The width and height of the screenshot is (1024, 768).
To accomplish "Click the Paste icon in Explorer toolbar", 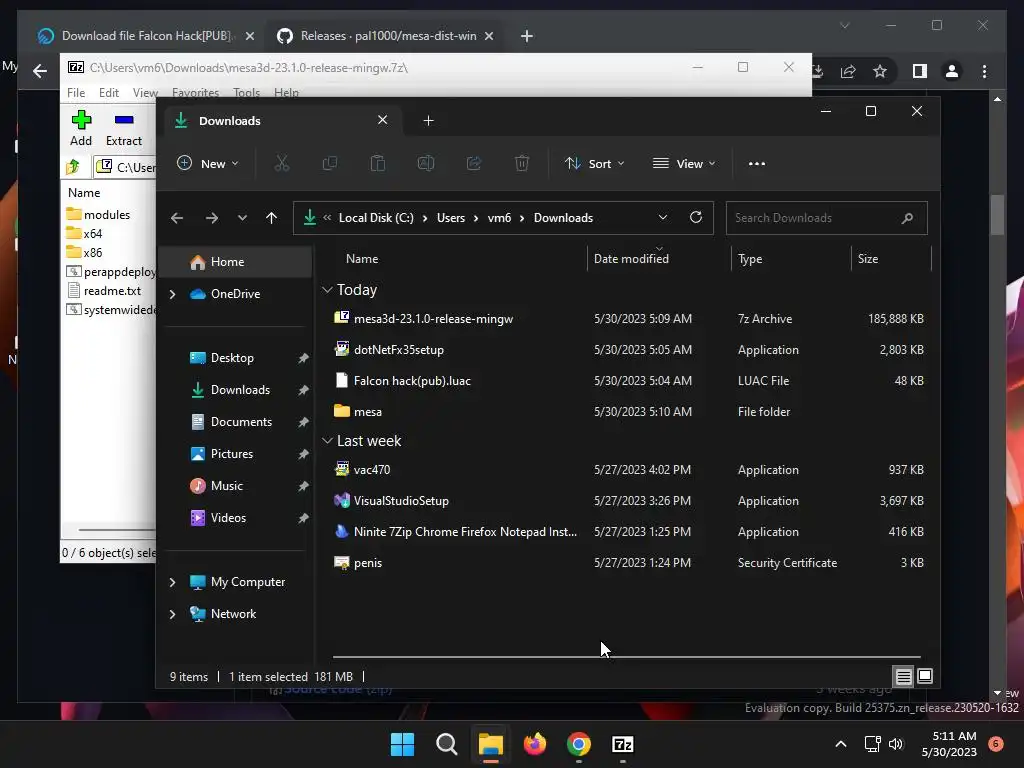I will click(x=377, y=163).
